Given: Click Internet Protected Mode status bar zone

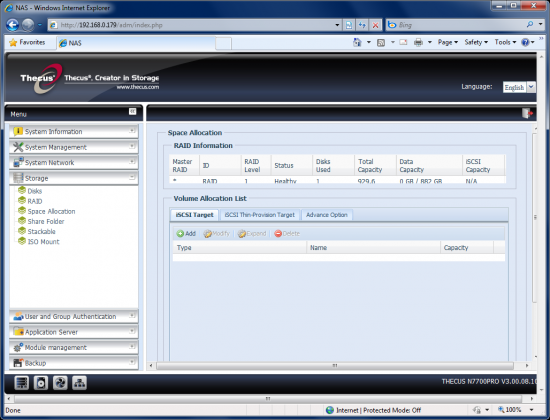Looking at the screenshot, I should (x=373, y=410).
